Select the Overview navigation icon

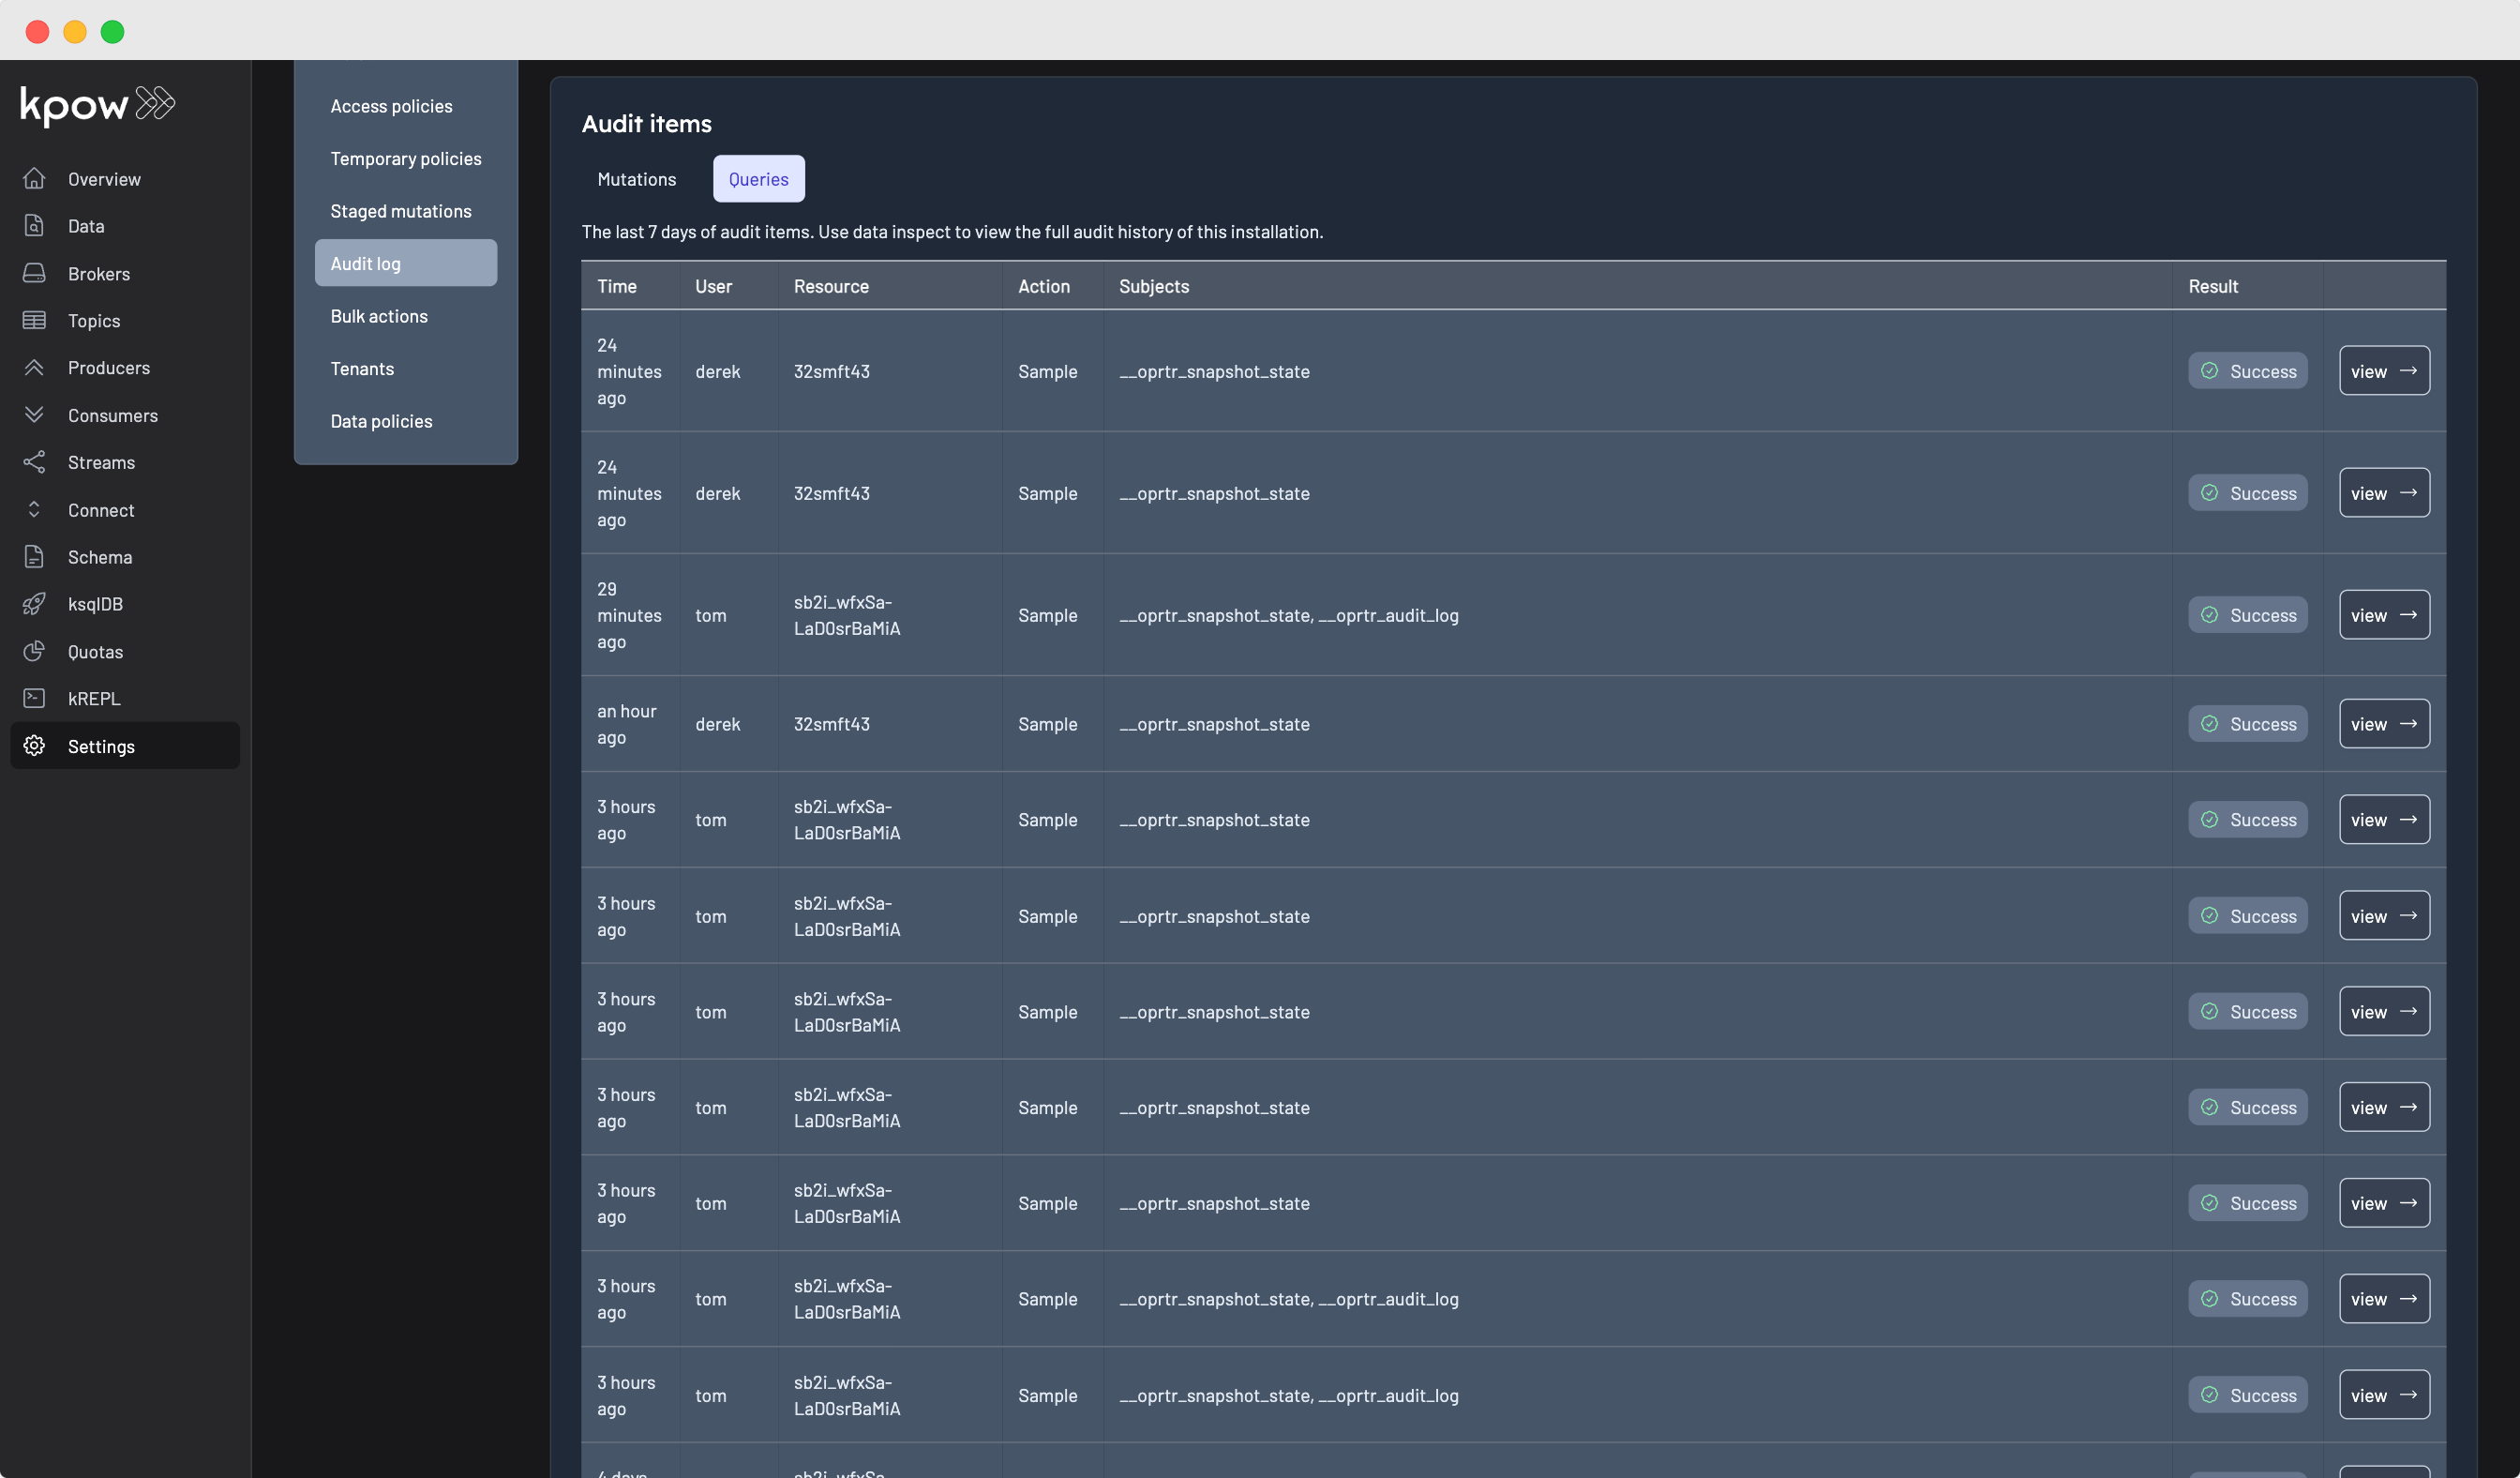(x=34, y=179)
